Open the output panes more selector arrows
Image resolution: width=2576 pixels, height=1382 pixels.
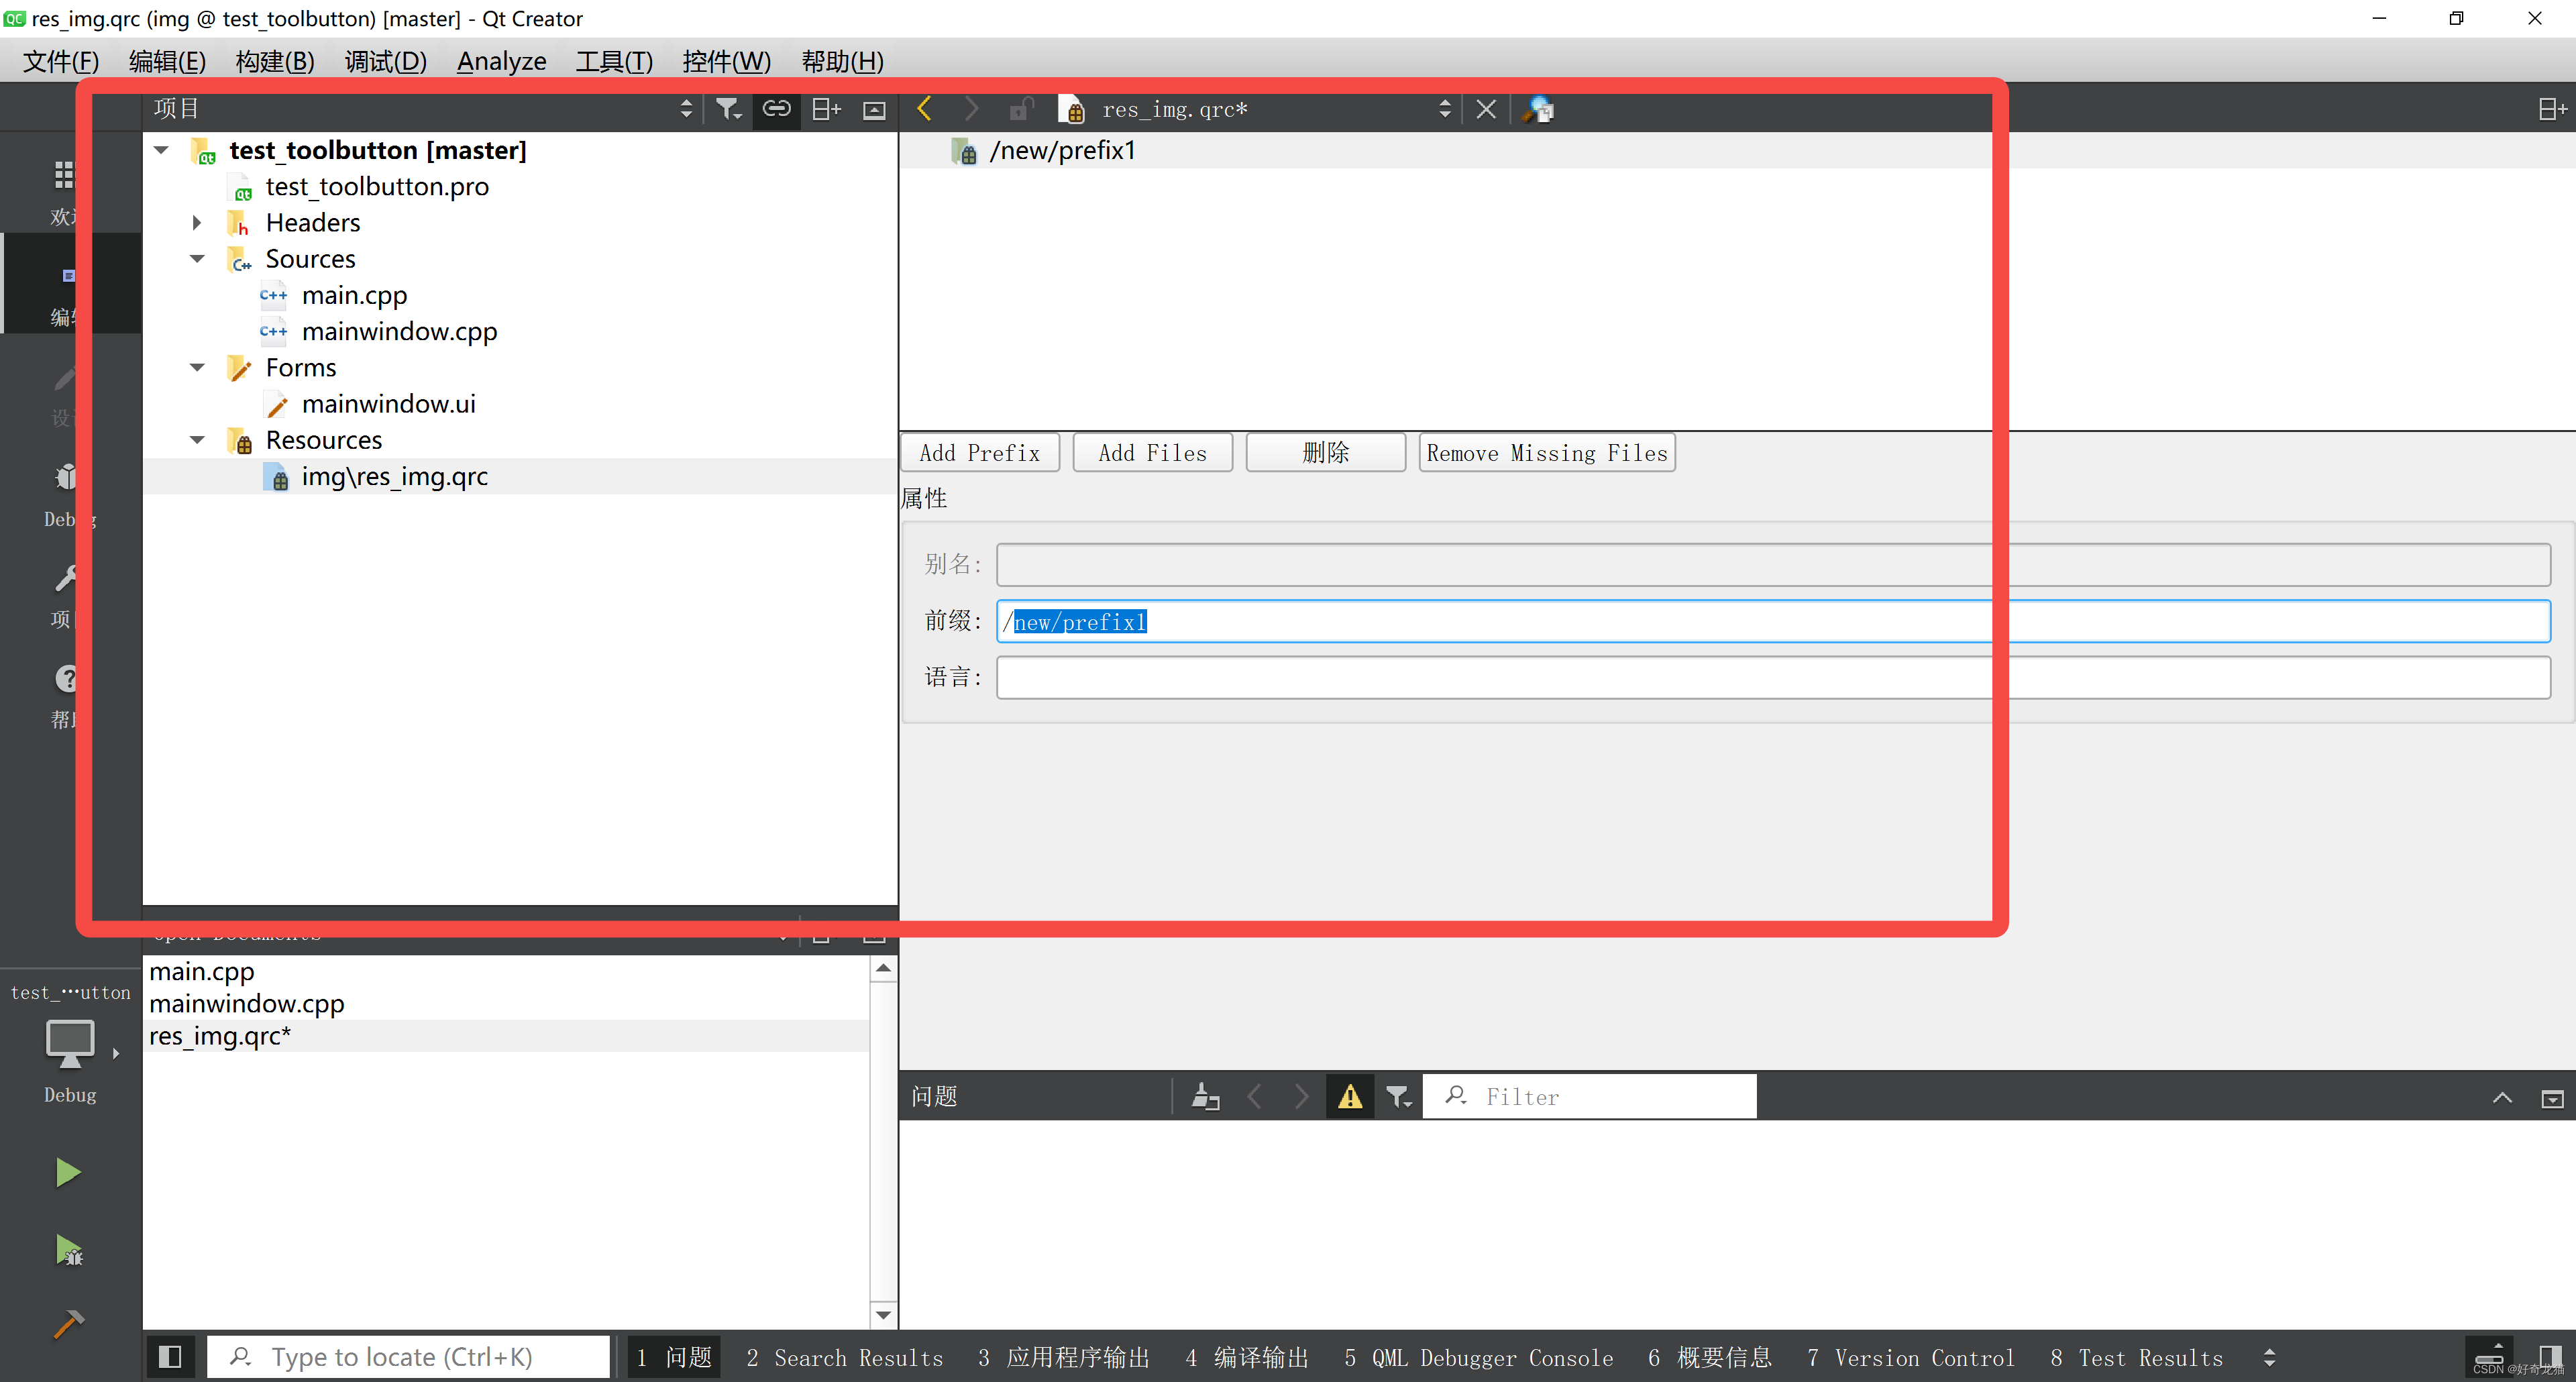[x=2269, y=1357]
